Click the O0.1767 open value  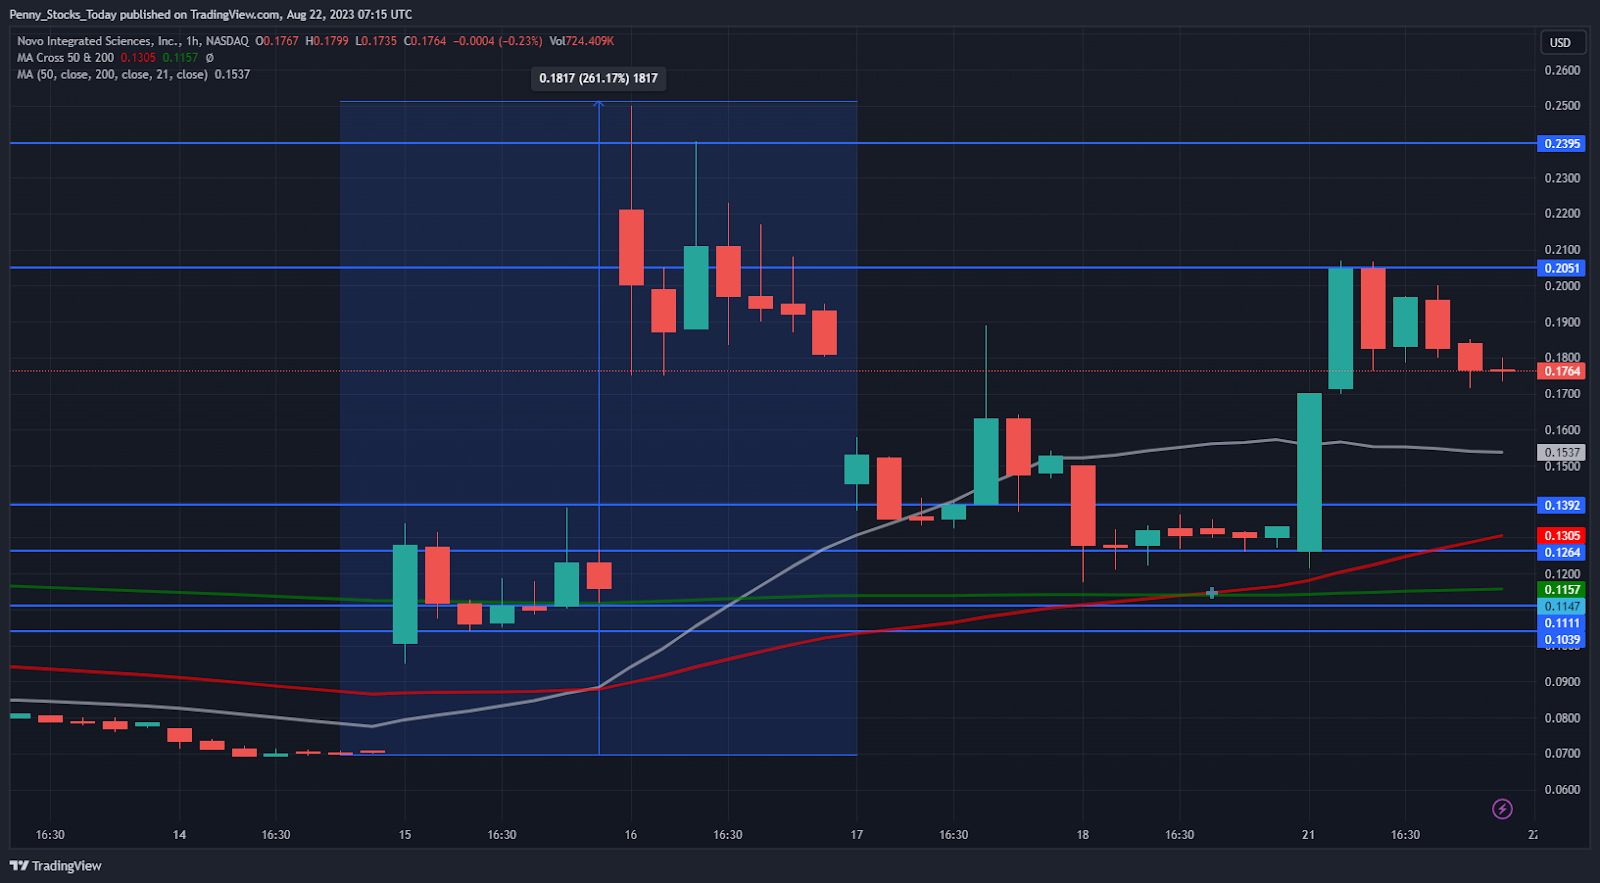pyautogui.click(x=277, y=41)
